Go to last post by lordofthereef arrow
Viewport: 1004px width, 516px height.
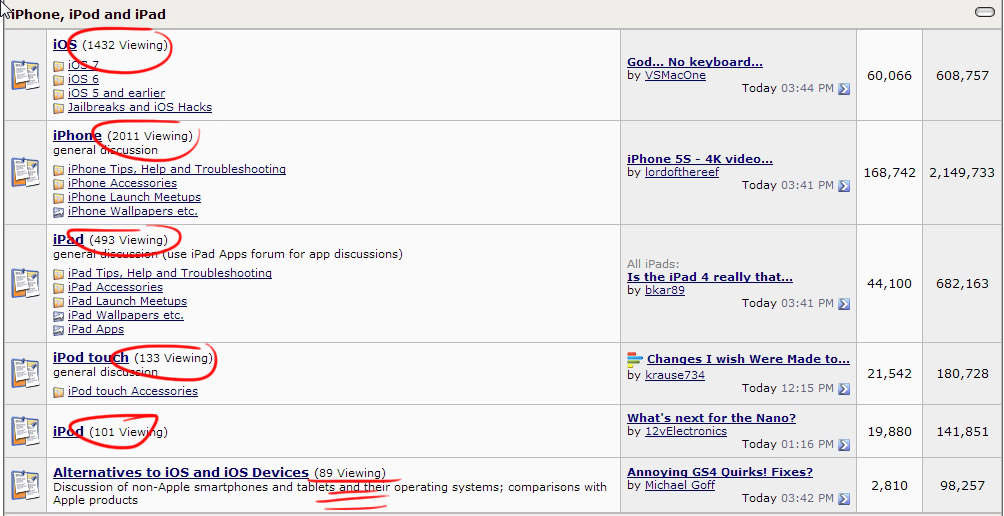pos(844,186)
